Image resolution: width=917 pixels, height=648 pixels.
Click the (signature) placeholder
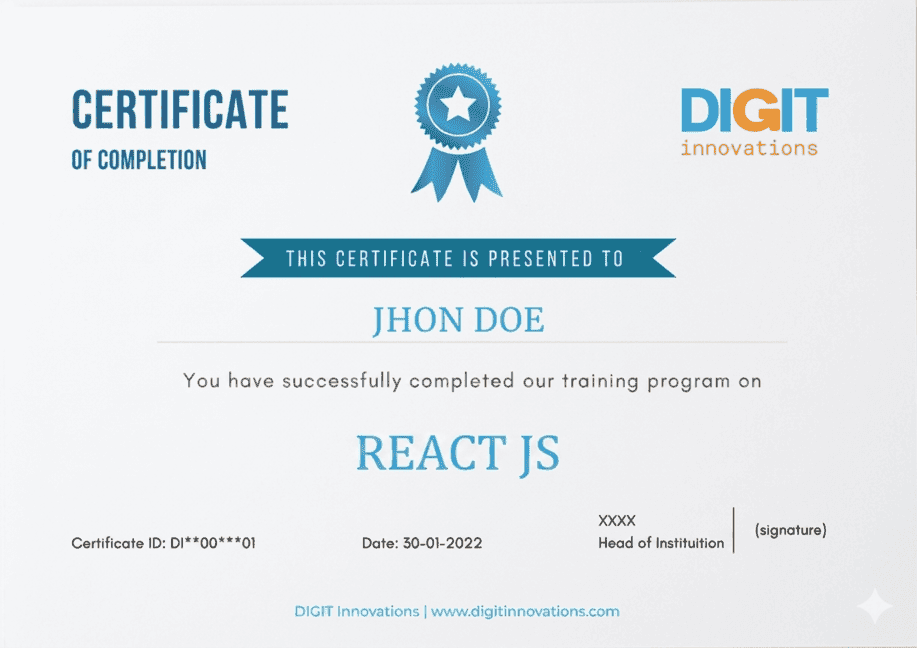pos(790,530)
